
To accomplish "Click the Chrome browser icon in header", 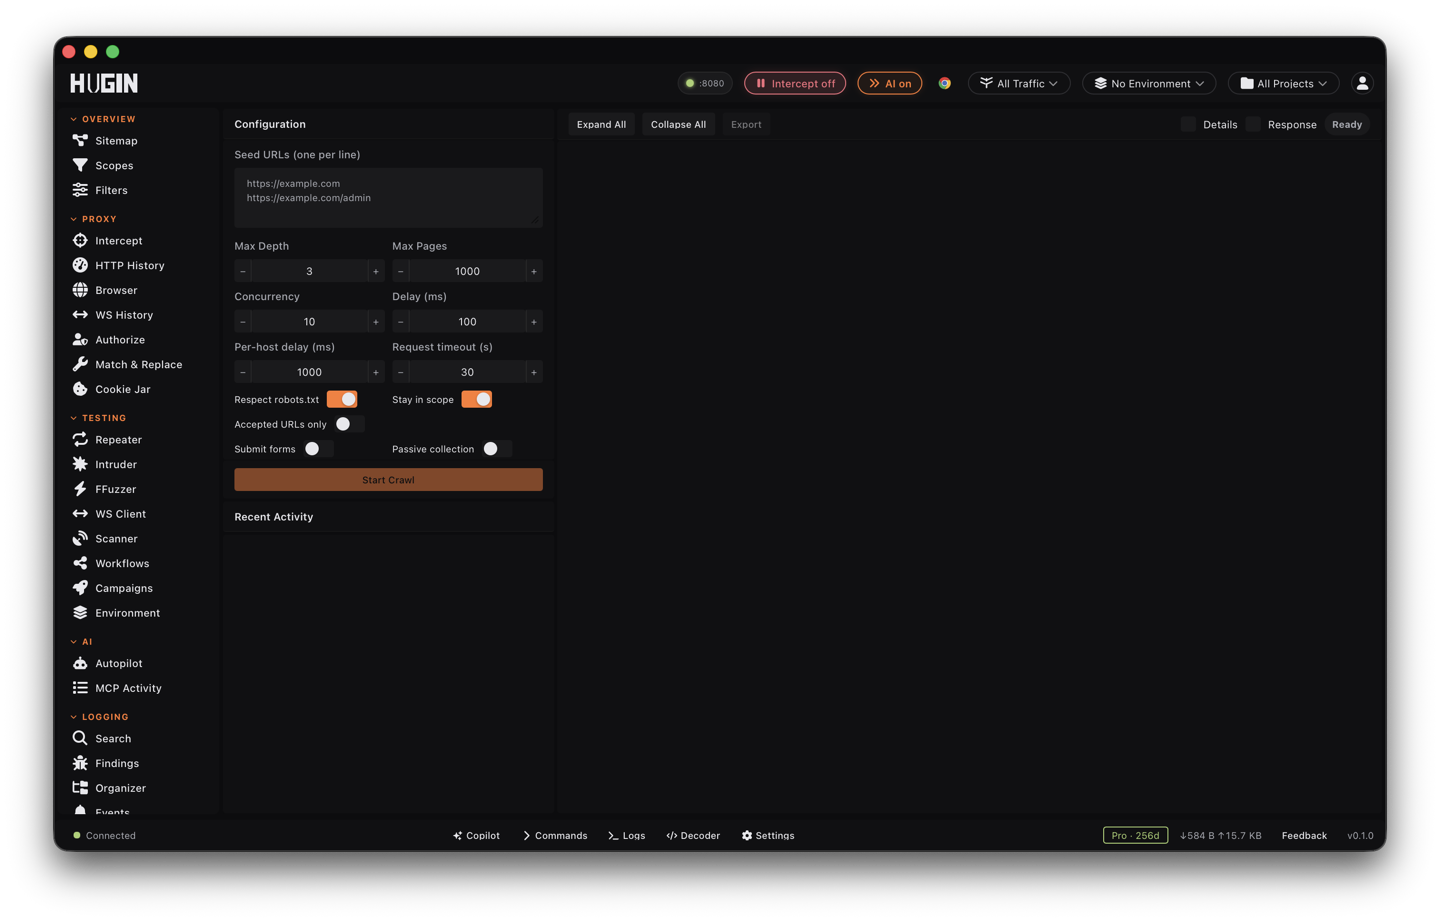I will pos(944,83).
